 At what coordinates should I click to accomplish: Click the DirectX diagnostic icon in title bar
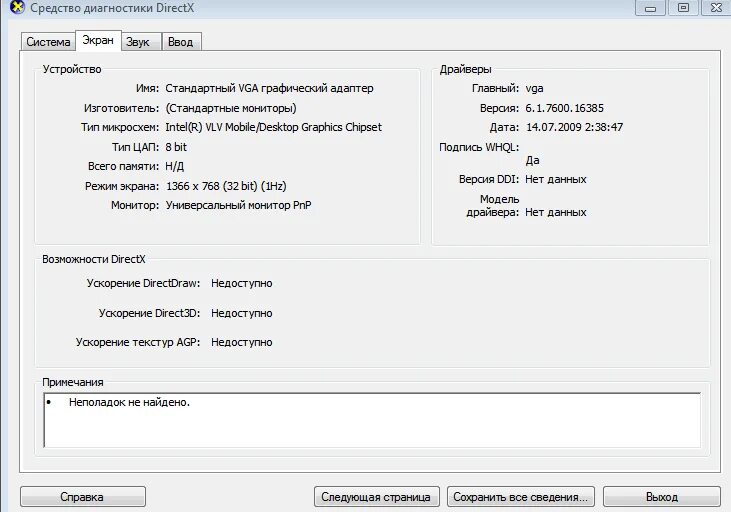pos(16,7)
